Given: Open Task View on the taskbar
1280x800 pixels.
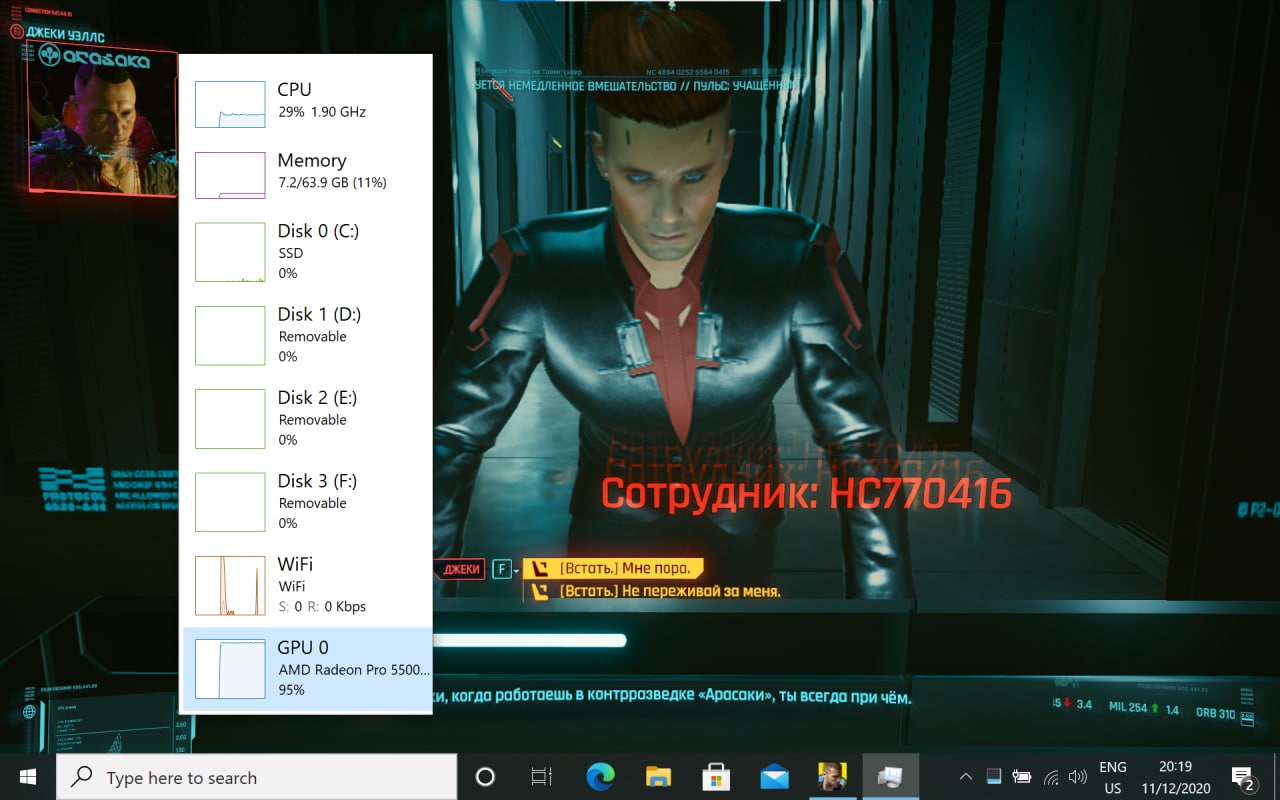Looking at the screenshot, I should point(541,777).
